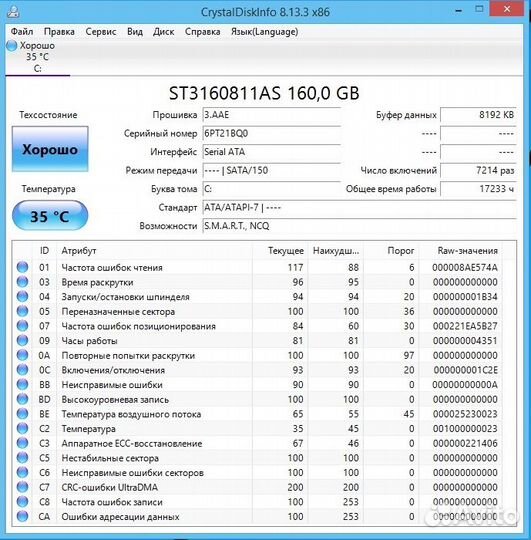Viewport: 531px width, 540px height.
Task: Open the Сервис menu
Action: point(101,32)
